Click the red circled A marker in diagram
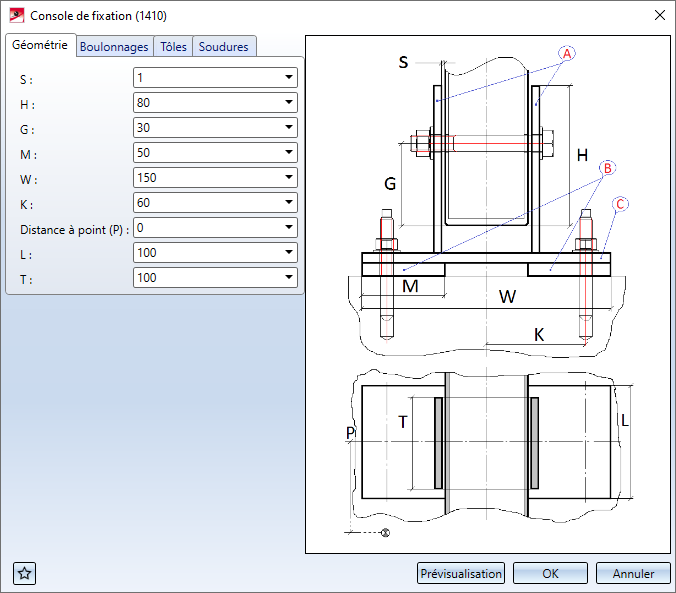Viewport: 676px width, 593px height. click(567, 54)
